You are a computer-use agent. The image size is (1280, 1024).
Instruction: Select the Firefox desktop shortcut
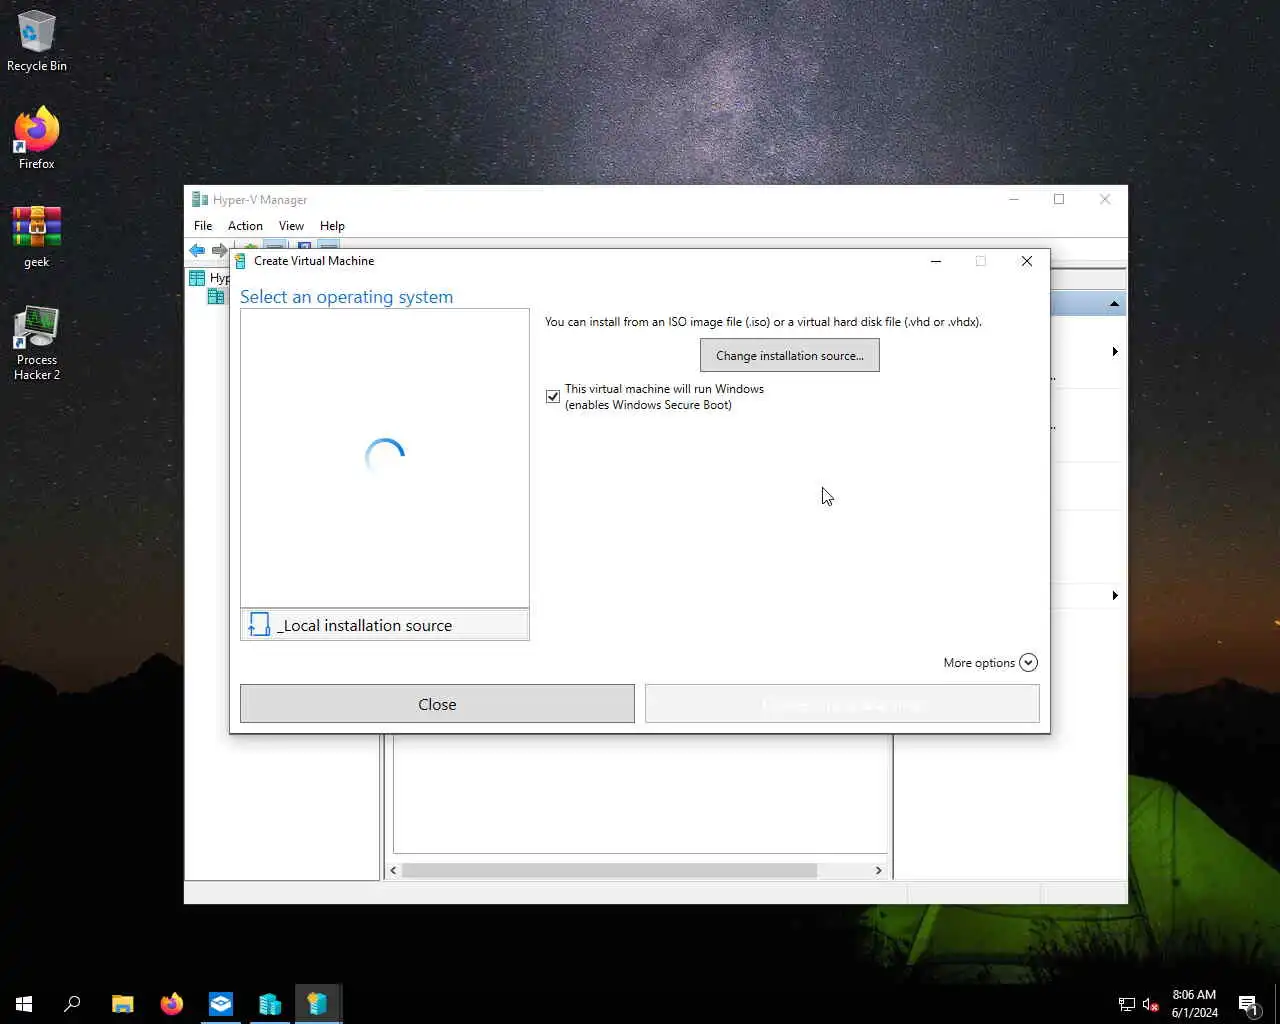pos(37,138)
